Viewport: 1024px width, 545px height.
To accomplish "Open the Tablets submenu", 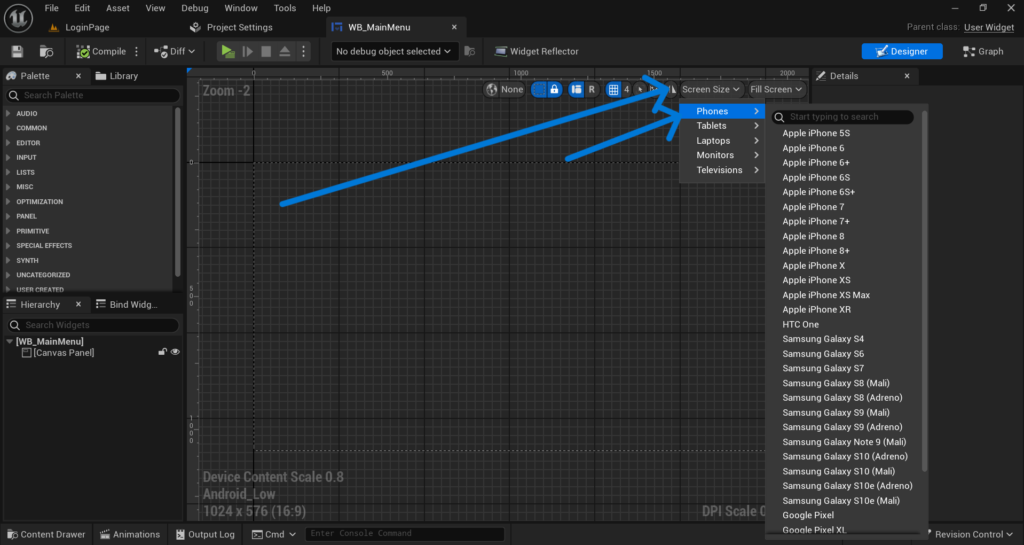I will click(x=722, y=126).
